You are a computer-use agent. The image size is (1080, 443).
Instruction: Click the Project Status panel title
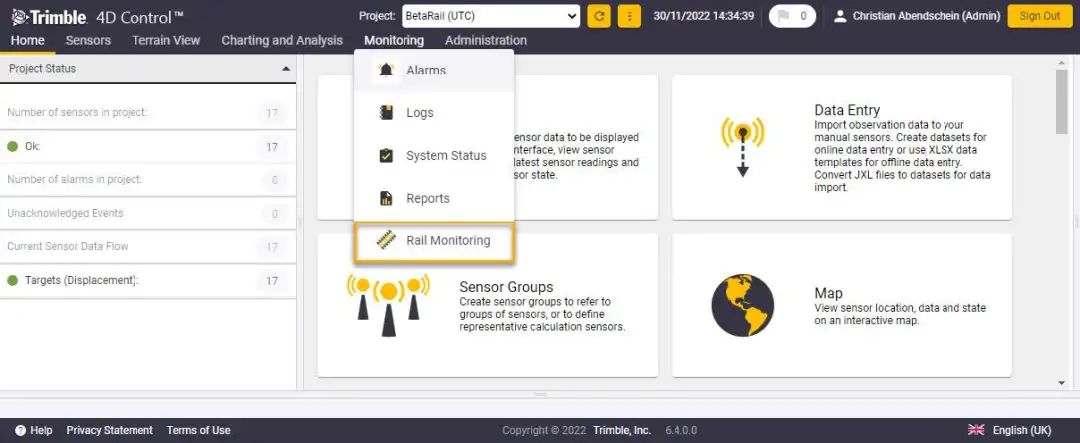coord(43,69)
